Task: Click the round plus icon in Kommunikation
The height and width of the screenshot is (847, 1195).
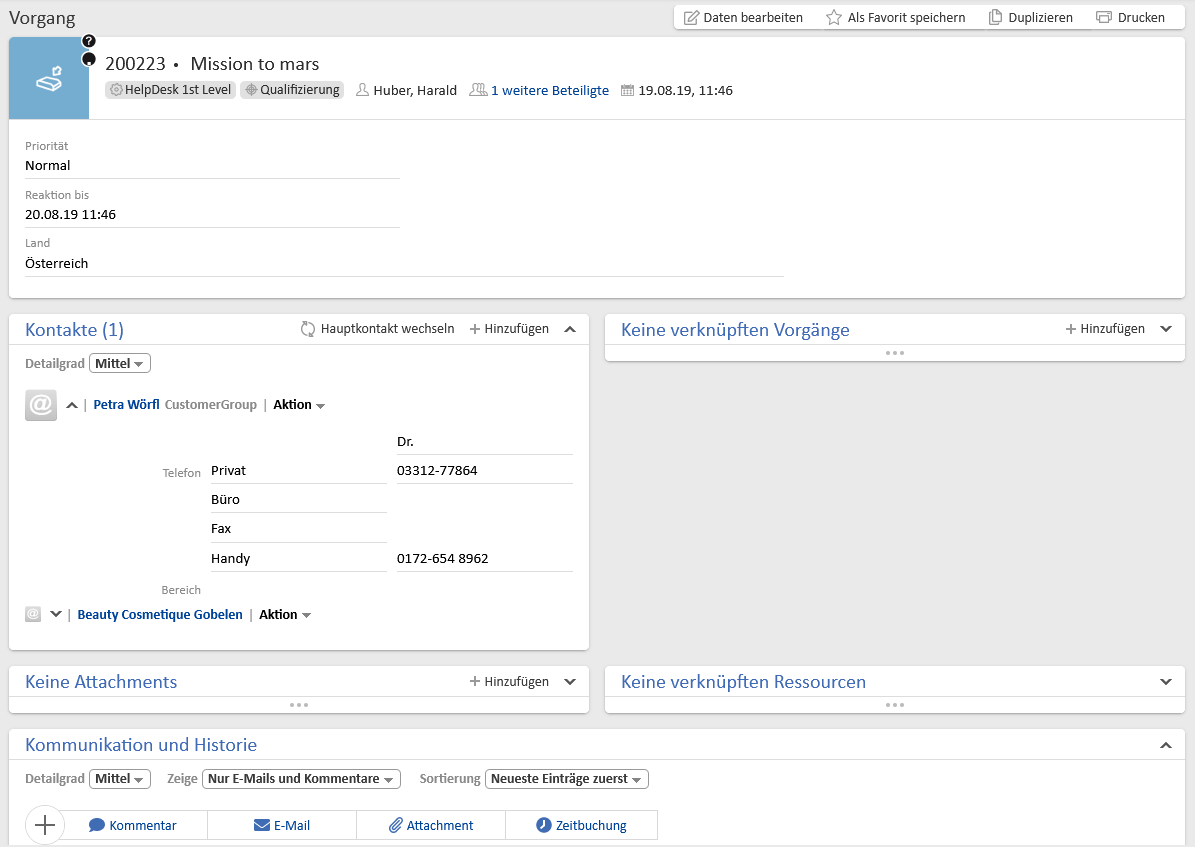Action: click(45, 825)
